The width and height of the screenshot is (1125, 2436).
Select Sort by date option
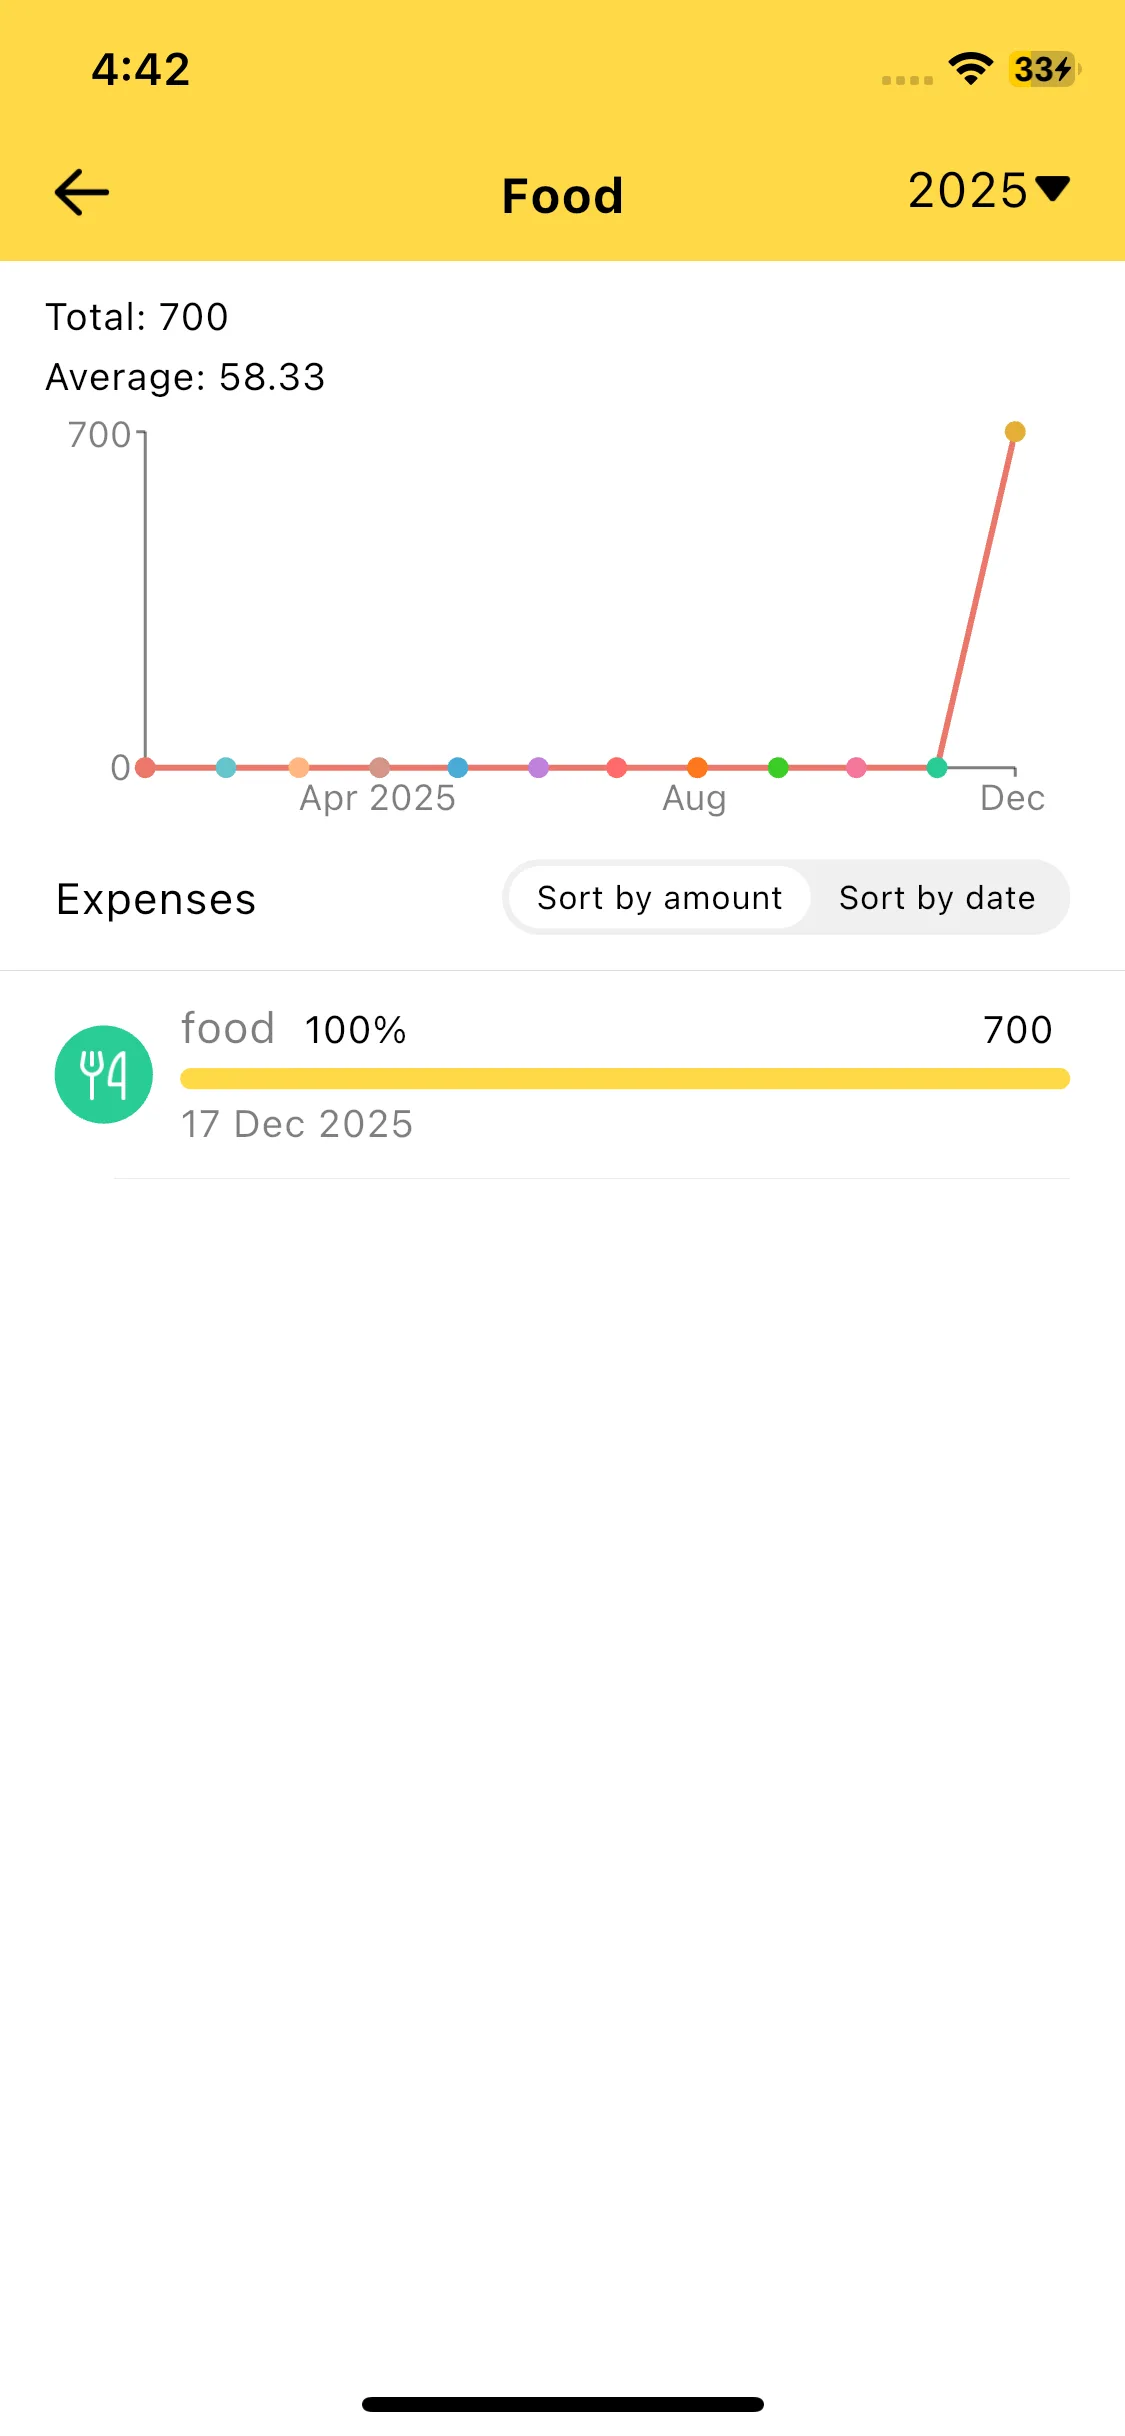pos(937,898)
